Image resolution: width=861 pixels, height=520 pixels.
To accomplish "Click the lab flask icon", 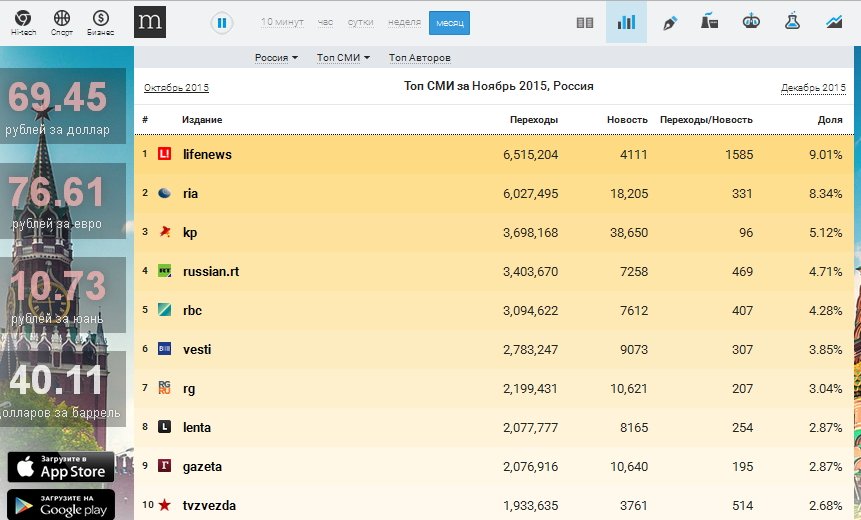I will (x=792, y=21).
